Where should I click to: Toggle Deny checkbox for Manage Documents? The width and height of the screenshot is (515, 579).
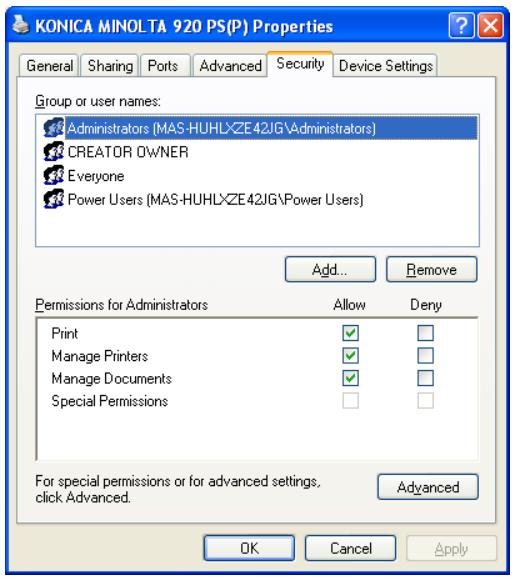425,378
